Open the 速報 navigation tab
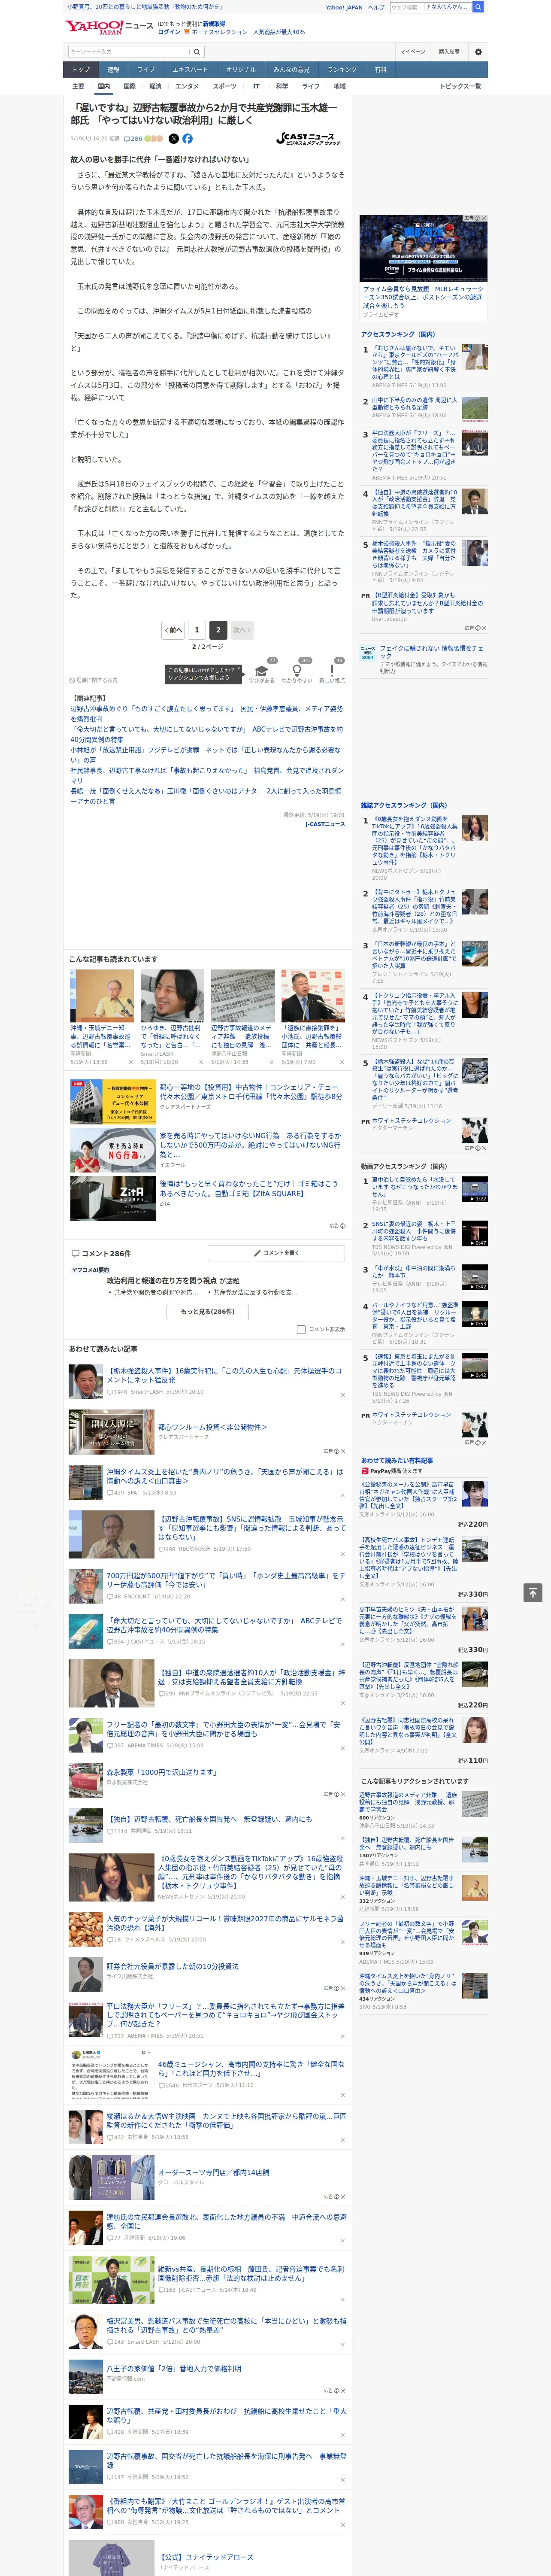The height and width of the screenshot is (2576, 551). [x=113, y=70]
